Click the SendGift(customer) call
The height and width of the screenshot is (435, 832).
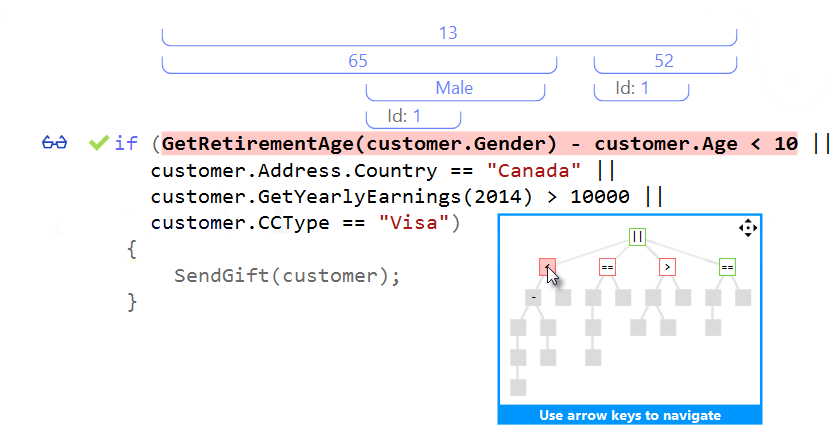pyautogui.click(x=286, y=276)
